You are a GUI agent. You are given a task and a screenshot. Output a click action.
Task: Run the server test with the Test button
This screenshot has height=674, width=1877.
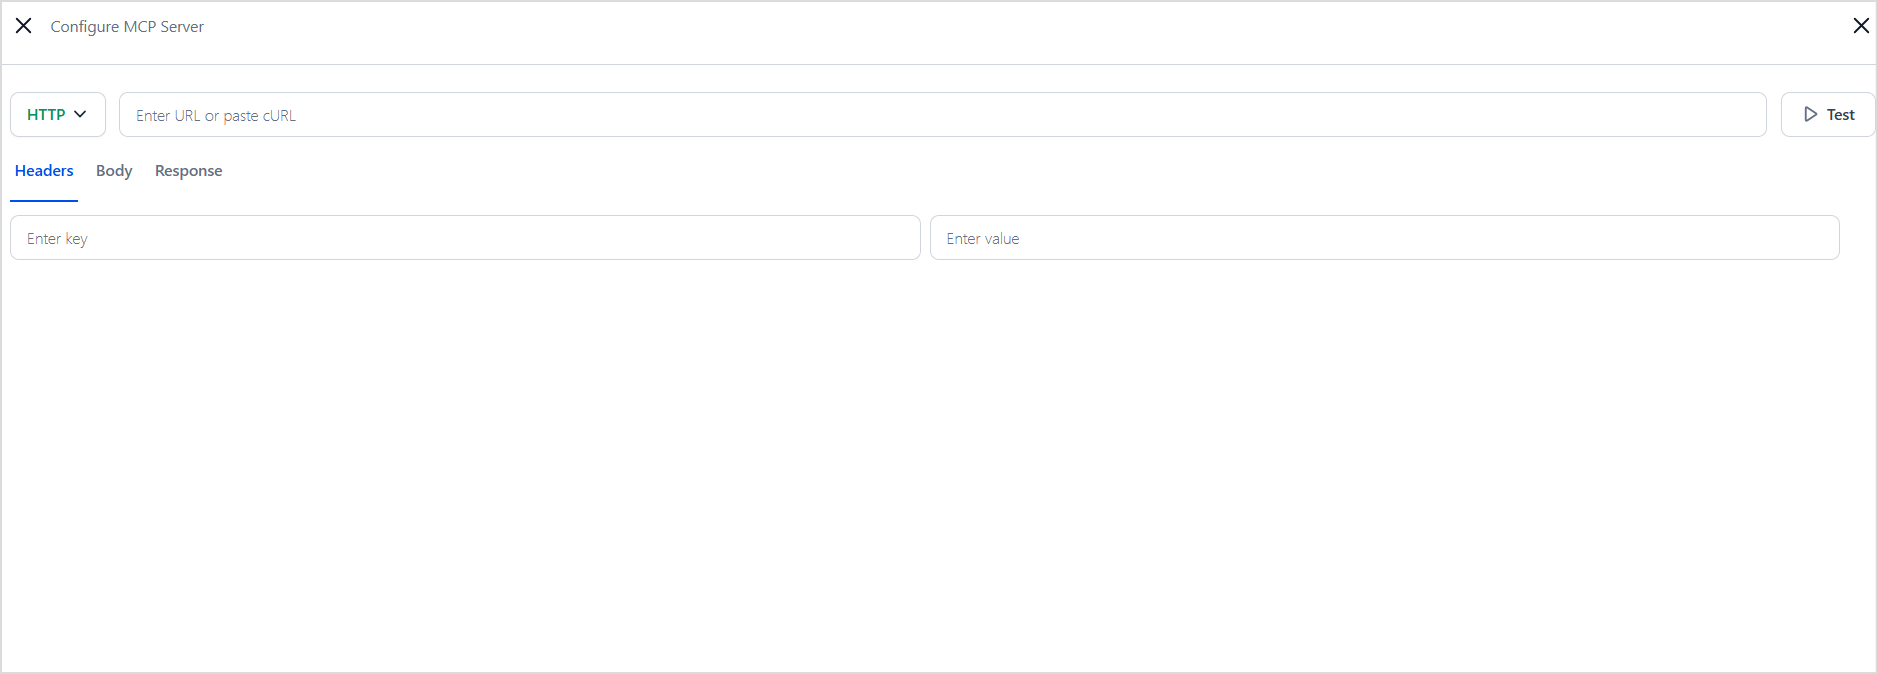pyautogui.click(x=1828, y=115)
